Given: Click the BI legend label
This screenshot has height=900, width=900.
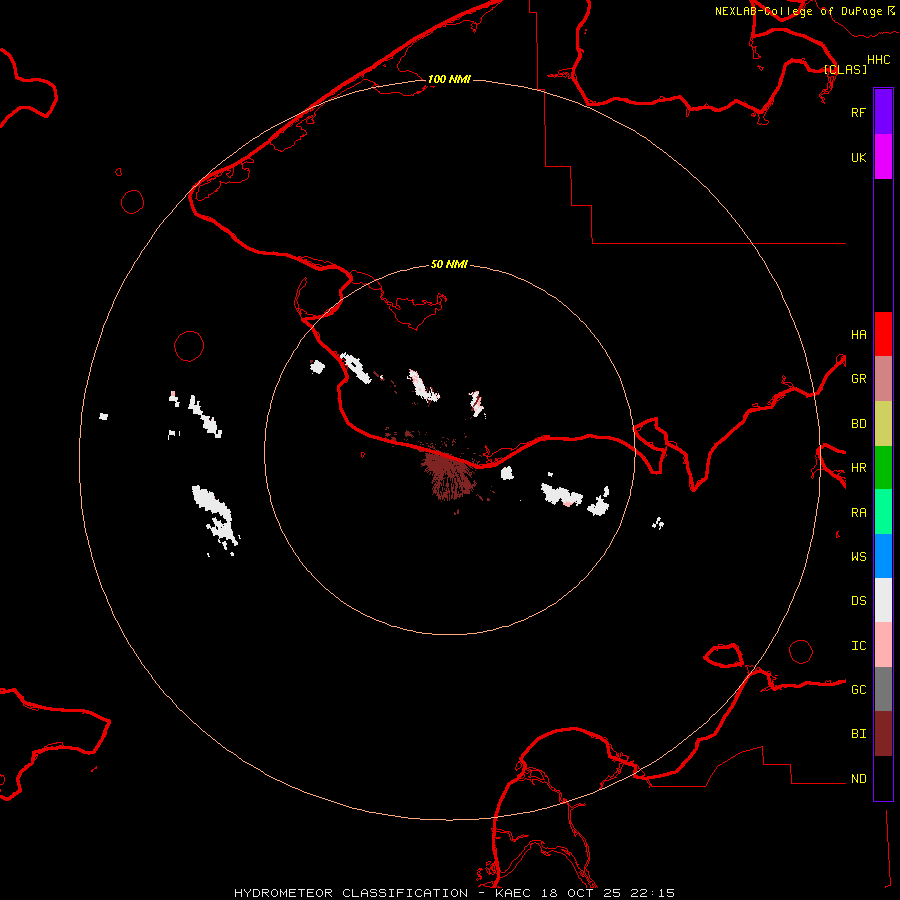Looking at the screenshot, I should (x=858, y=734).
